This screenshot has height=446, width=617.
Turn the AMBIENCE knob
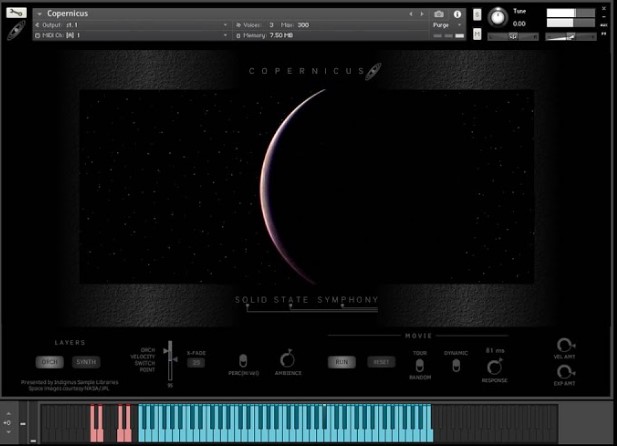point(288,359)
